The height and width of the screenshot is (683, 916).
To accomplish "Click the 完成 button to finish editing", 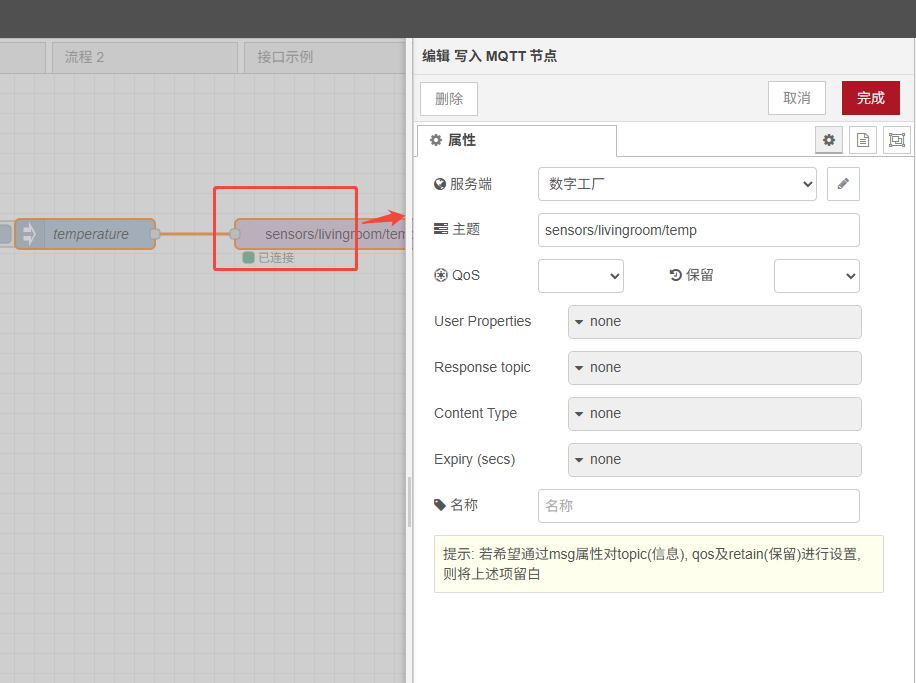I will tap(869, 98).
